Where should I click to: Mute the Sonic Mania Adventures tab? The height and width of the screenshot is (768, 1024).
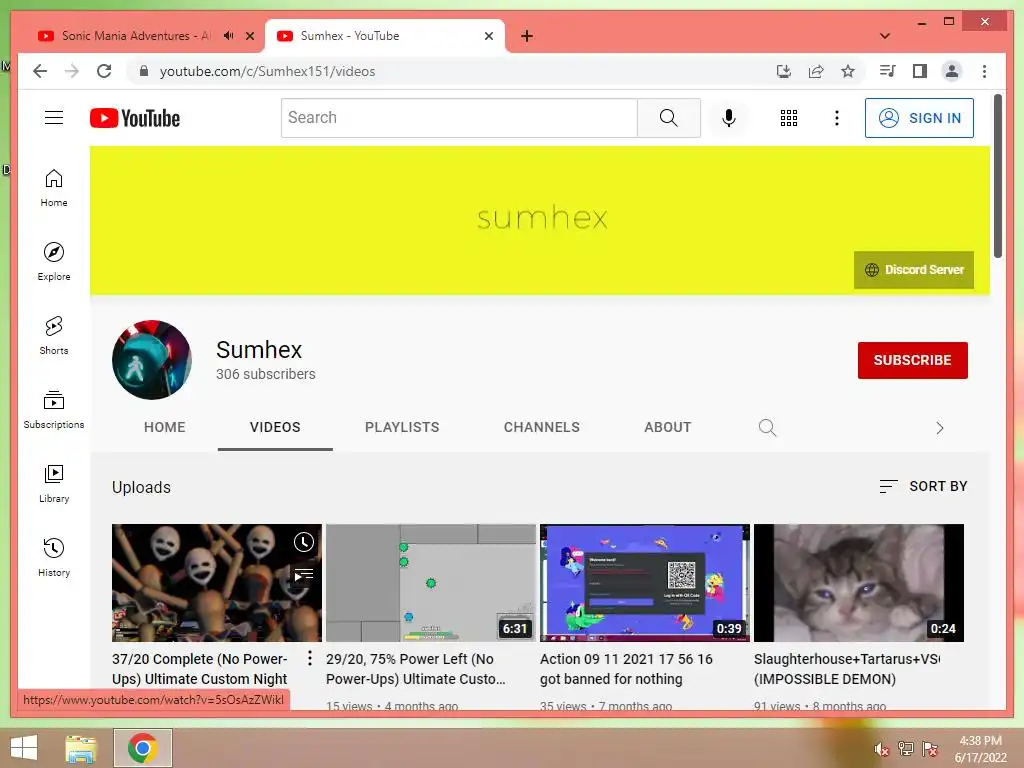coord(228,36)
